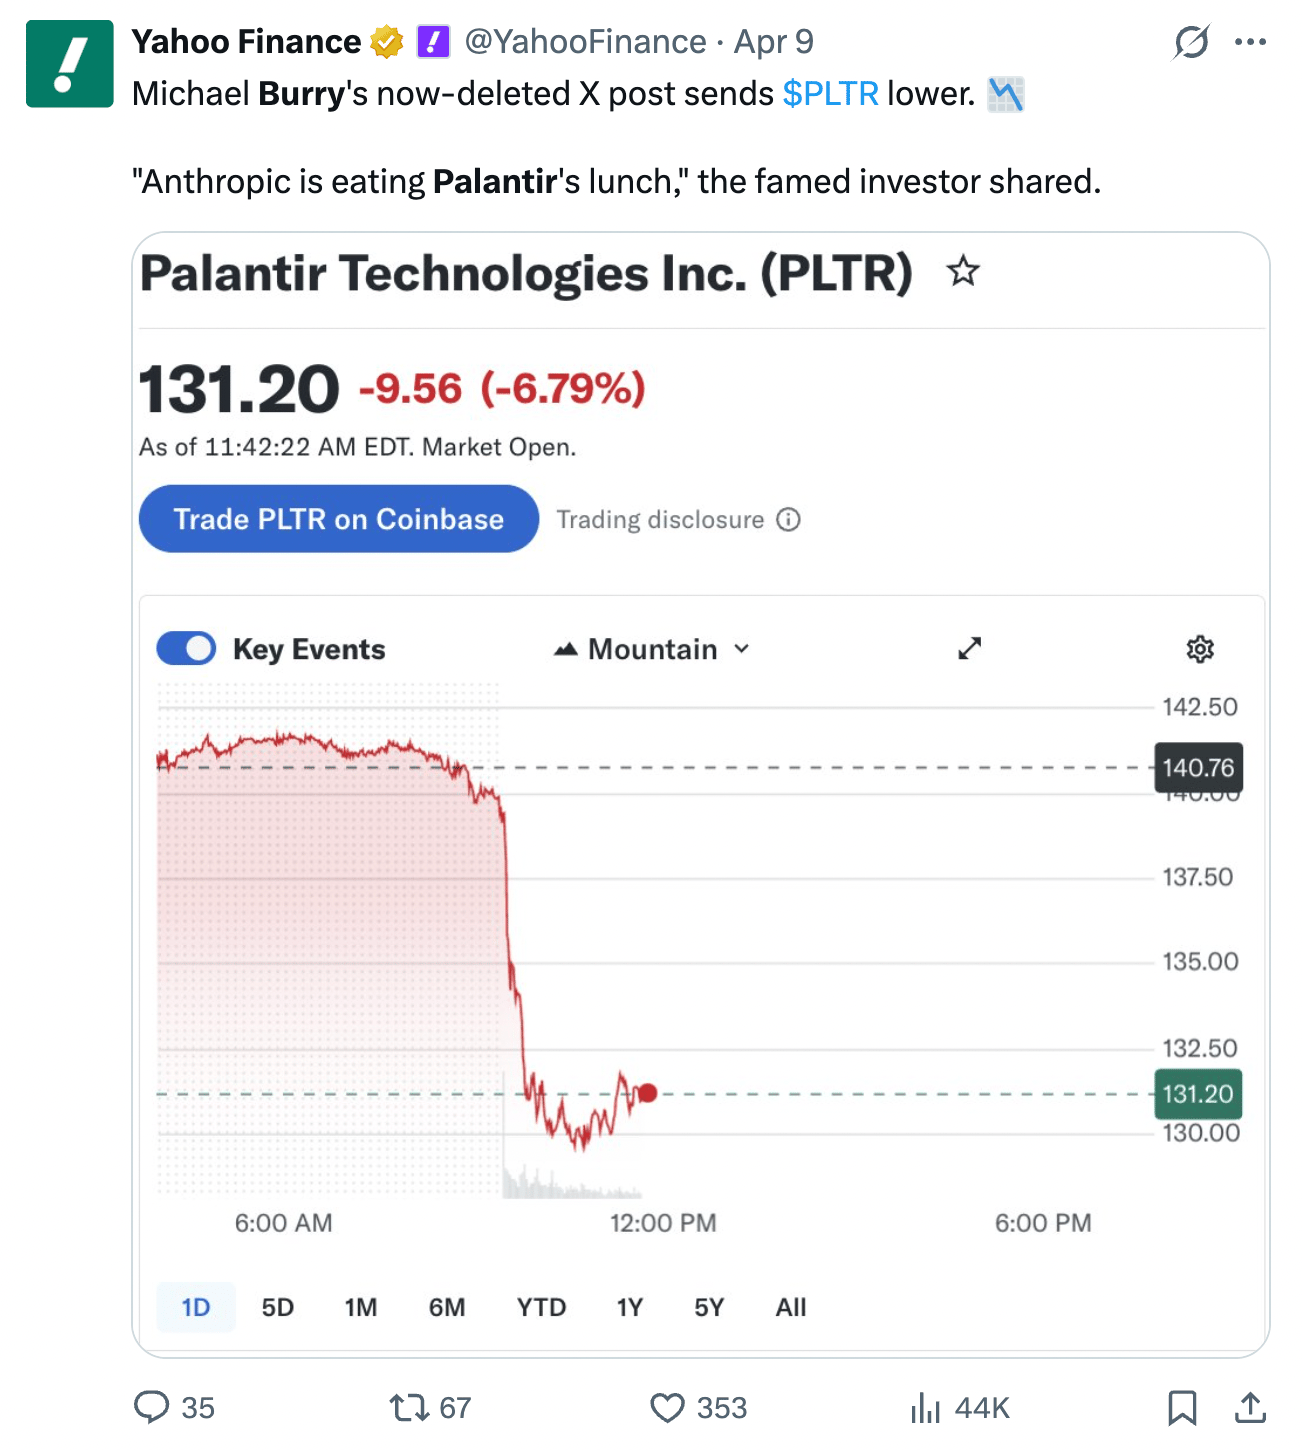Switch to the YTD range tab

[541, 1307]
